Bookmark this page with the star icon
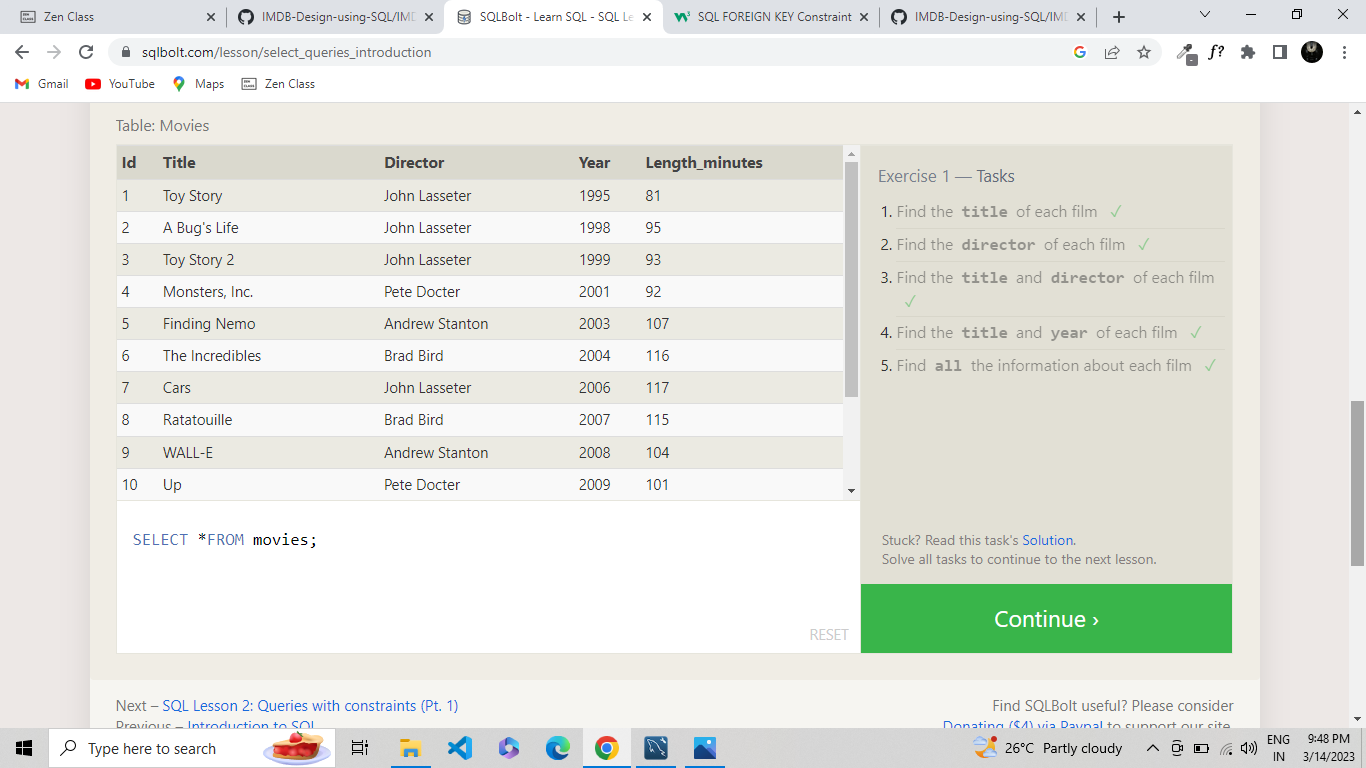This screenshot has height=768, width=1366. pyautogui.click(x=1144, y=52)
